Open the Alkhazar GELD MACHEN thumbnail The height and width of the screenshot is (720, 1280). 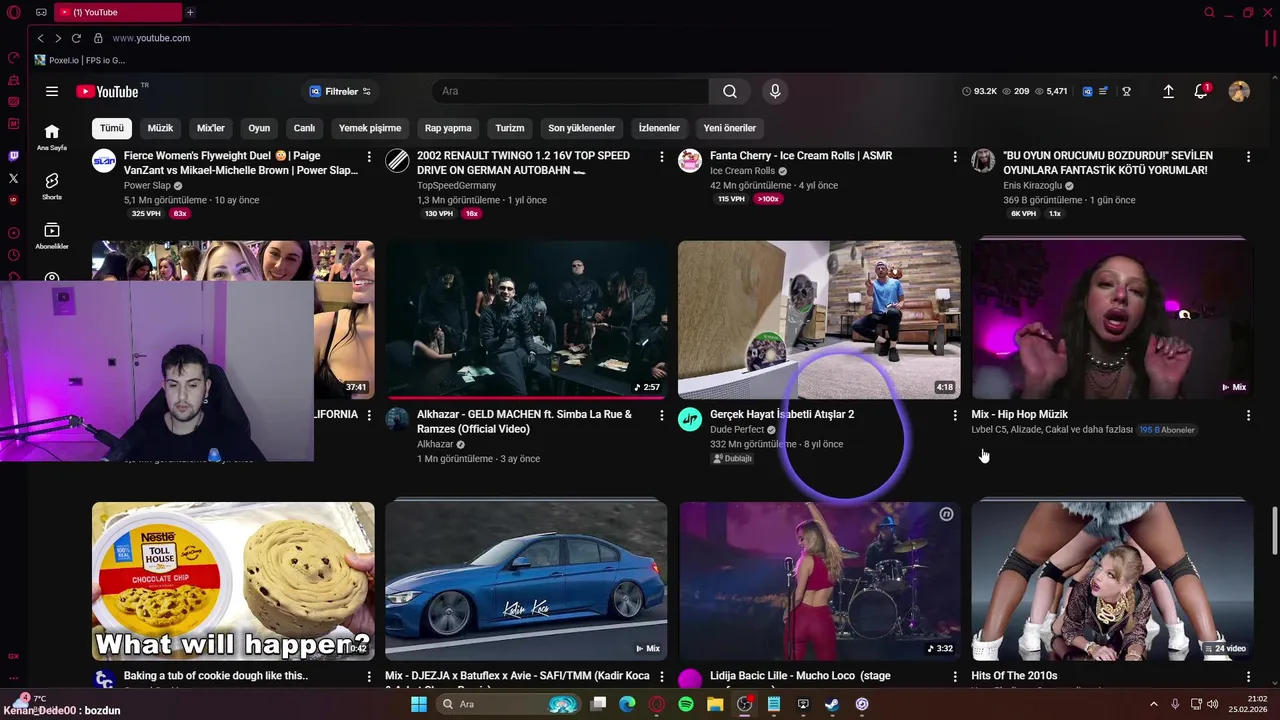click(526, 319)
